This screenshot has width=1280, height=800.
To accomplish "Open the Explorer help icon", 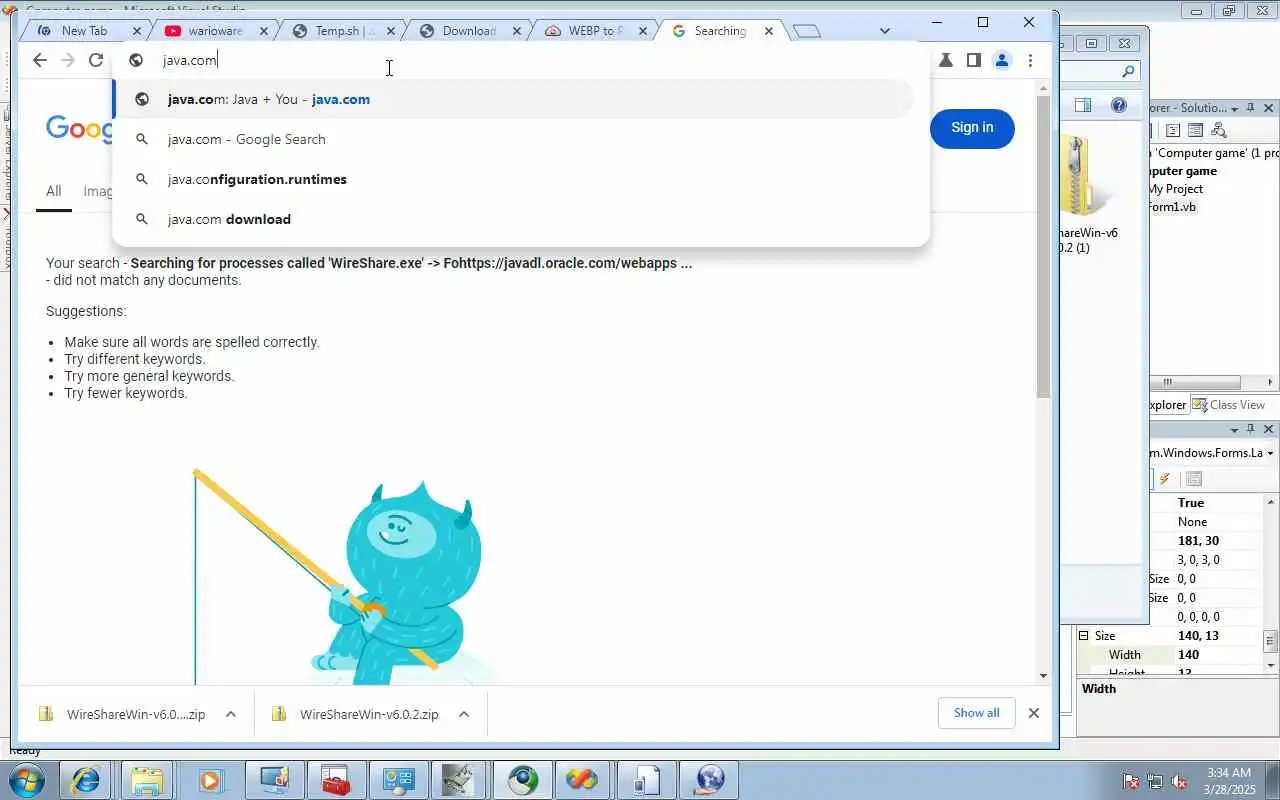I will tap(1119, 105).
